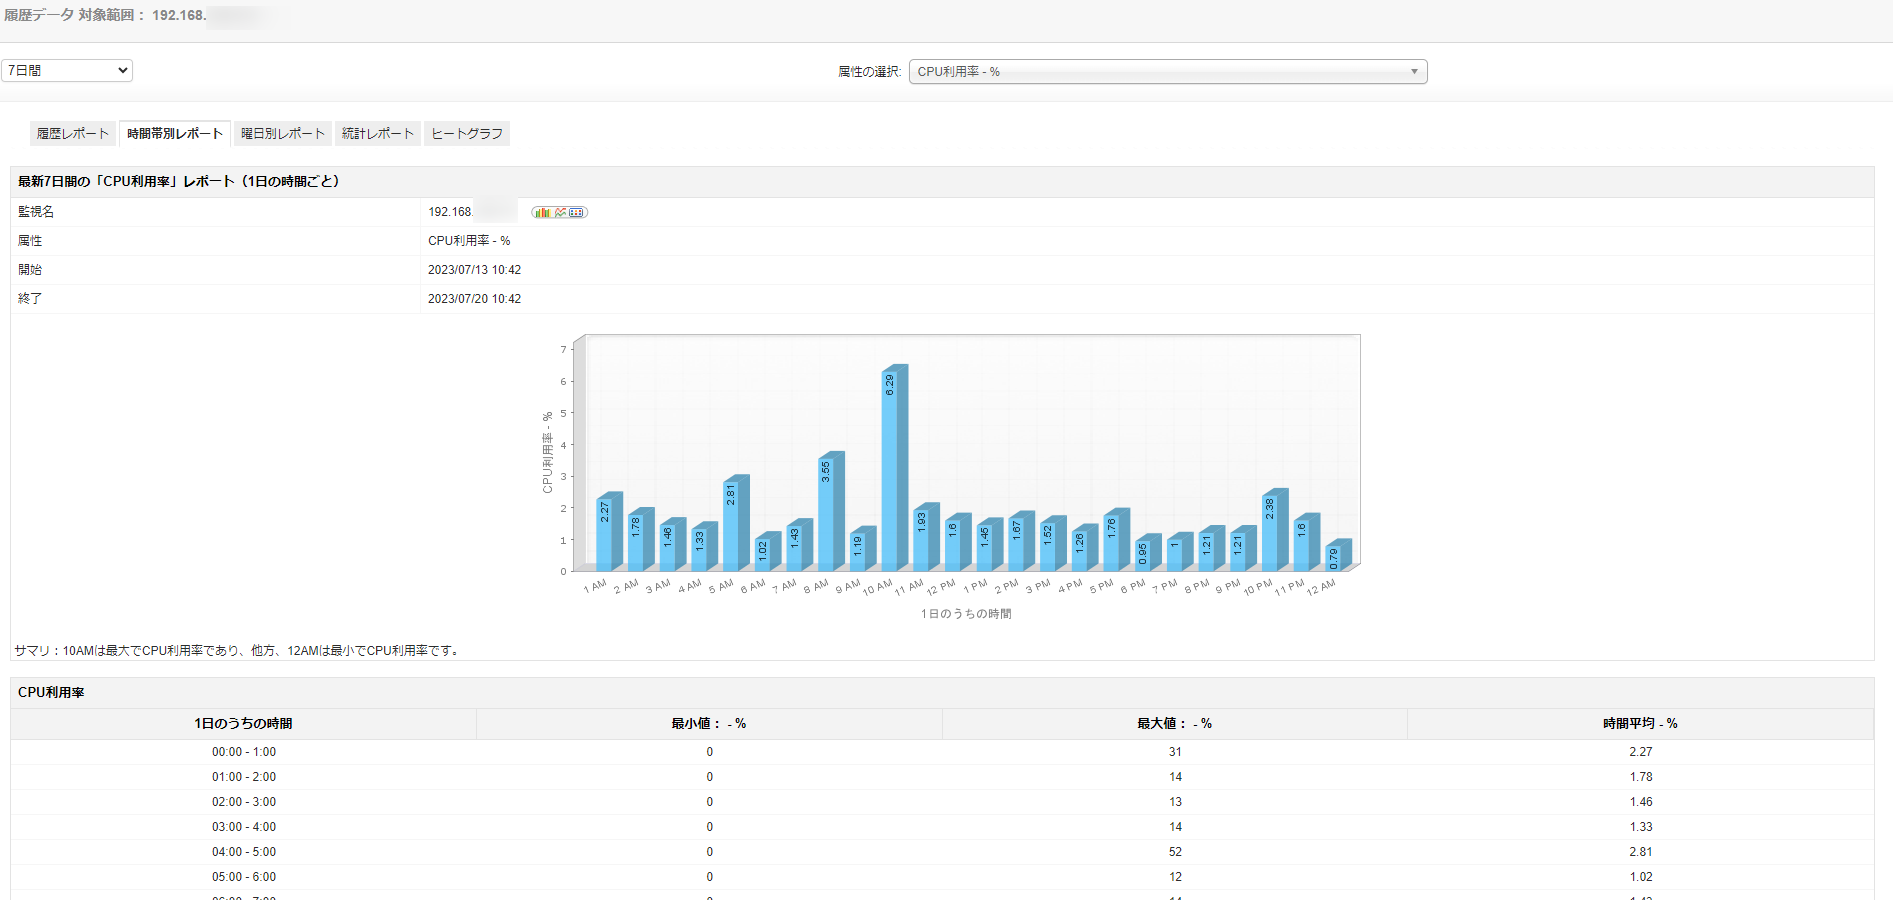The width and height of the screenshot is (1893, 900).
Task: Open the 7日間 period dropdown
Action: [x=67, y=71]
